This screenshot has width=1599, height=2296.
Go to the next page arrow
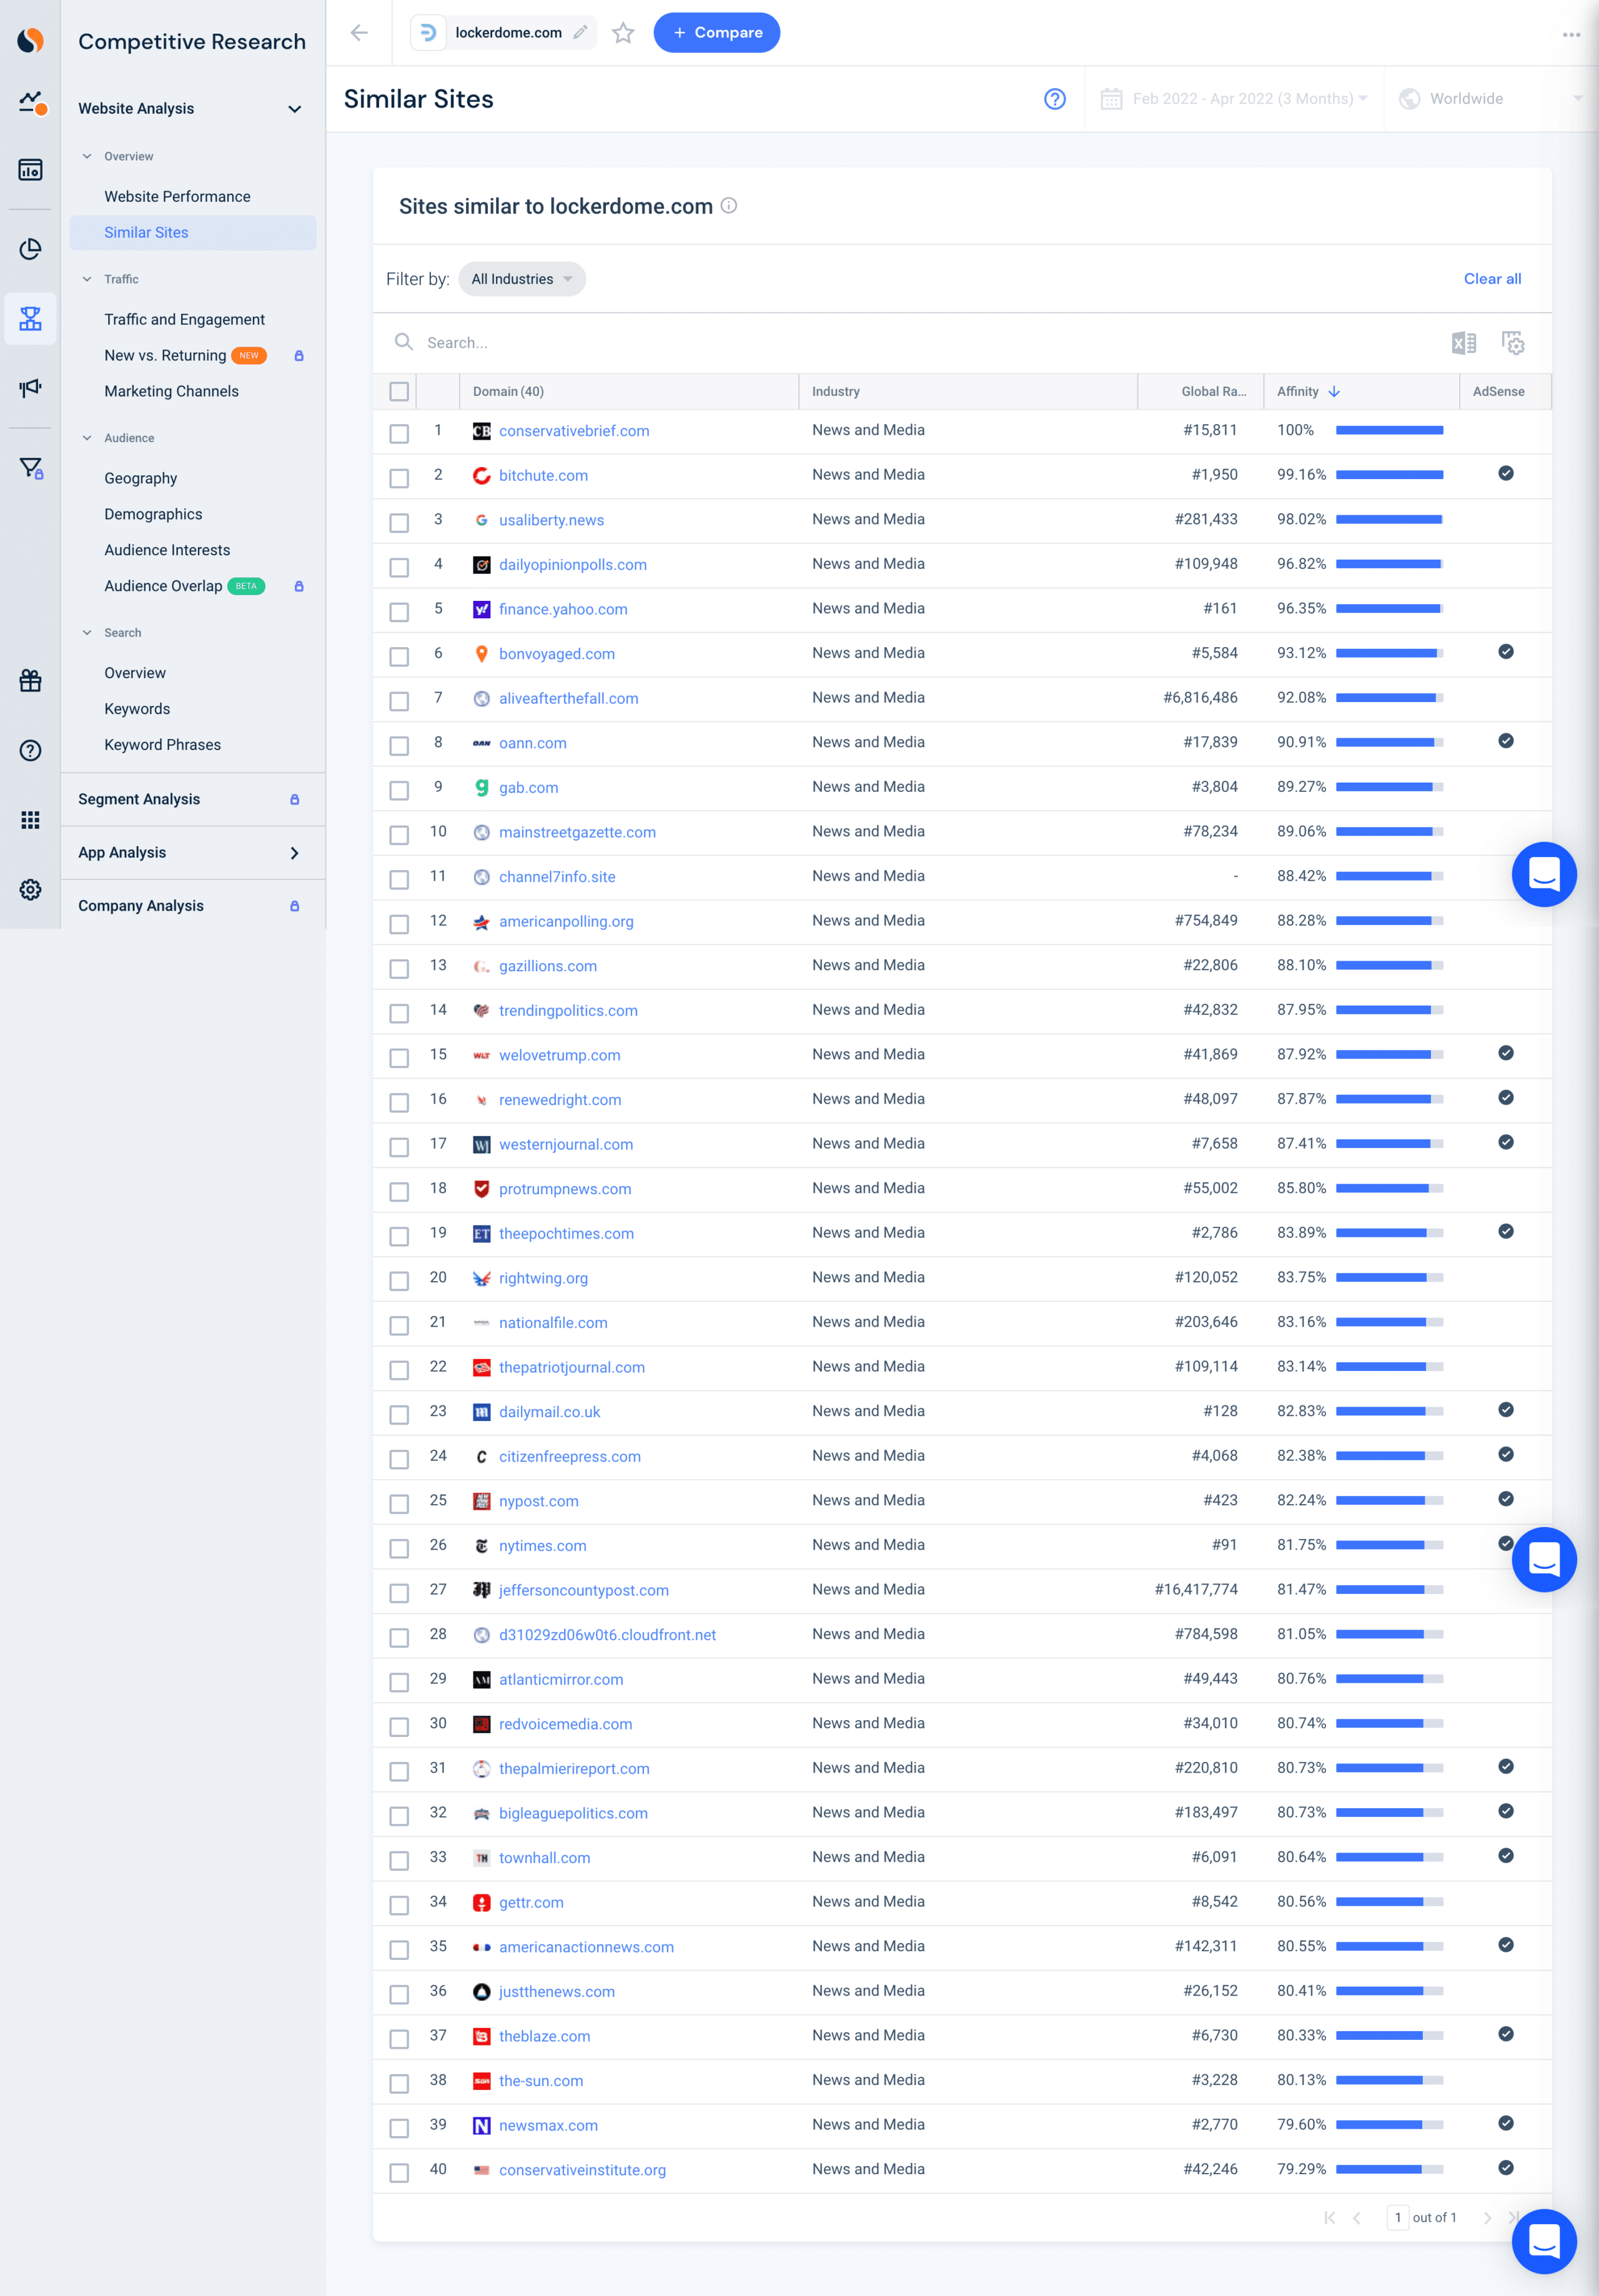[x=1488, y=2217]
